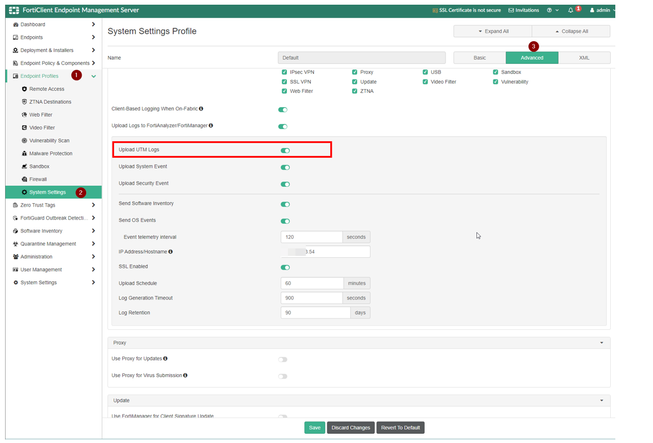The image size is (653, 443).
Task: Toggle Client-Based Logging When On-Fabric
Action: tap(283, 110)
